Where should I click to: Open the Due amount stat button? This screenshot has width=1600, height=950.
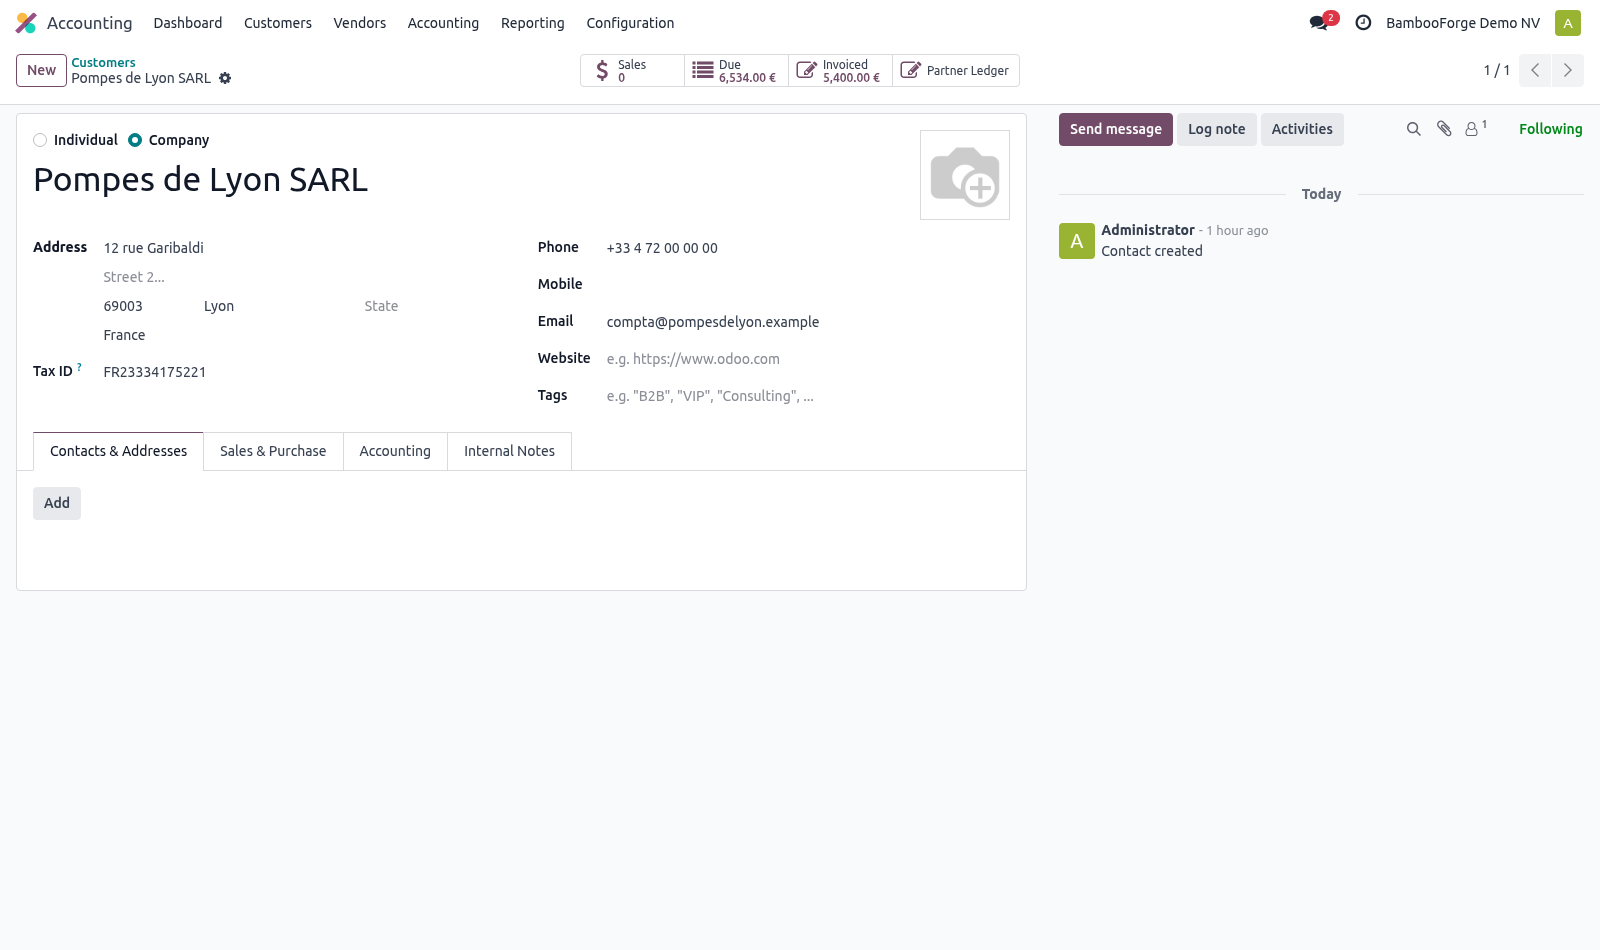click(736, 71)
